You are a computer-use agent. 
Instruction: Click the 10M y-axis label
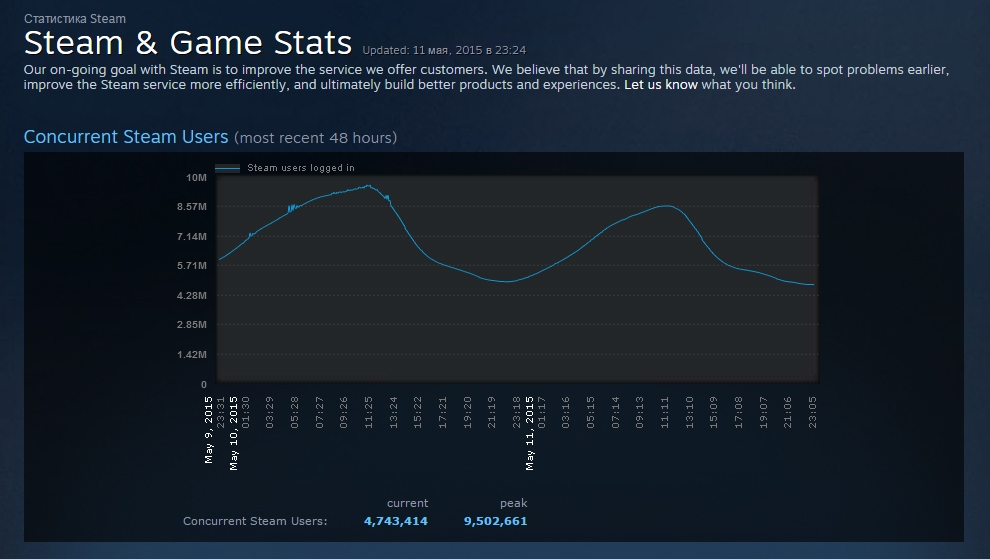196,177
